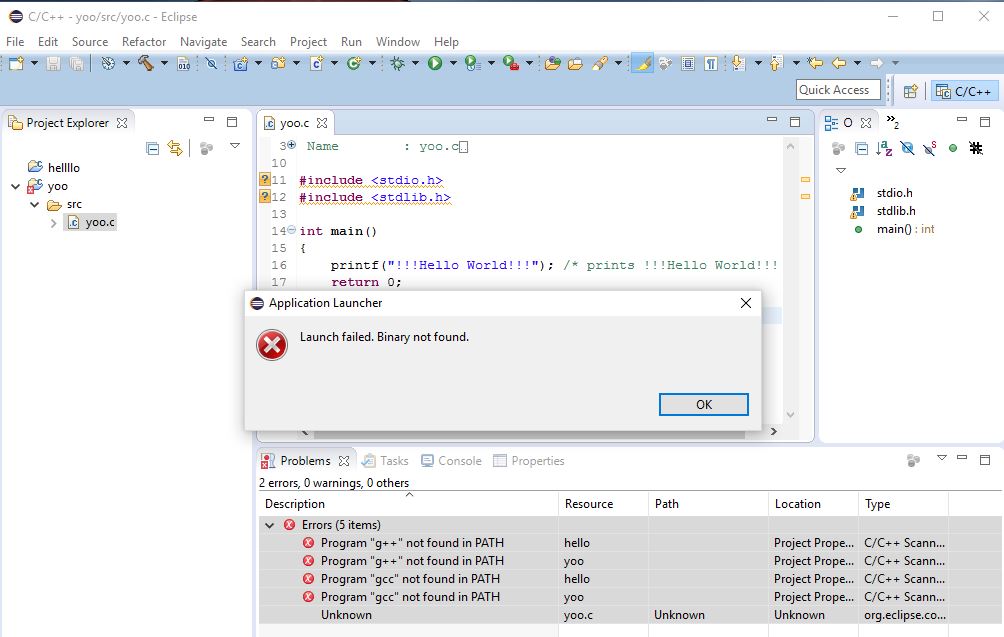The image size is (1004, 637).
Task: Click the New Source Folder icon
Action: click(278, 63)
